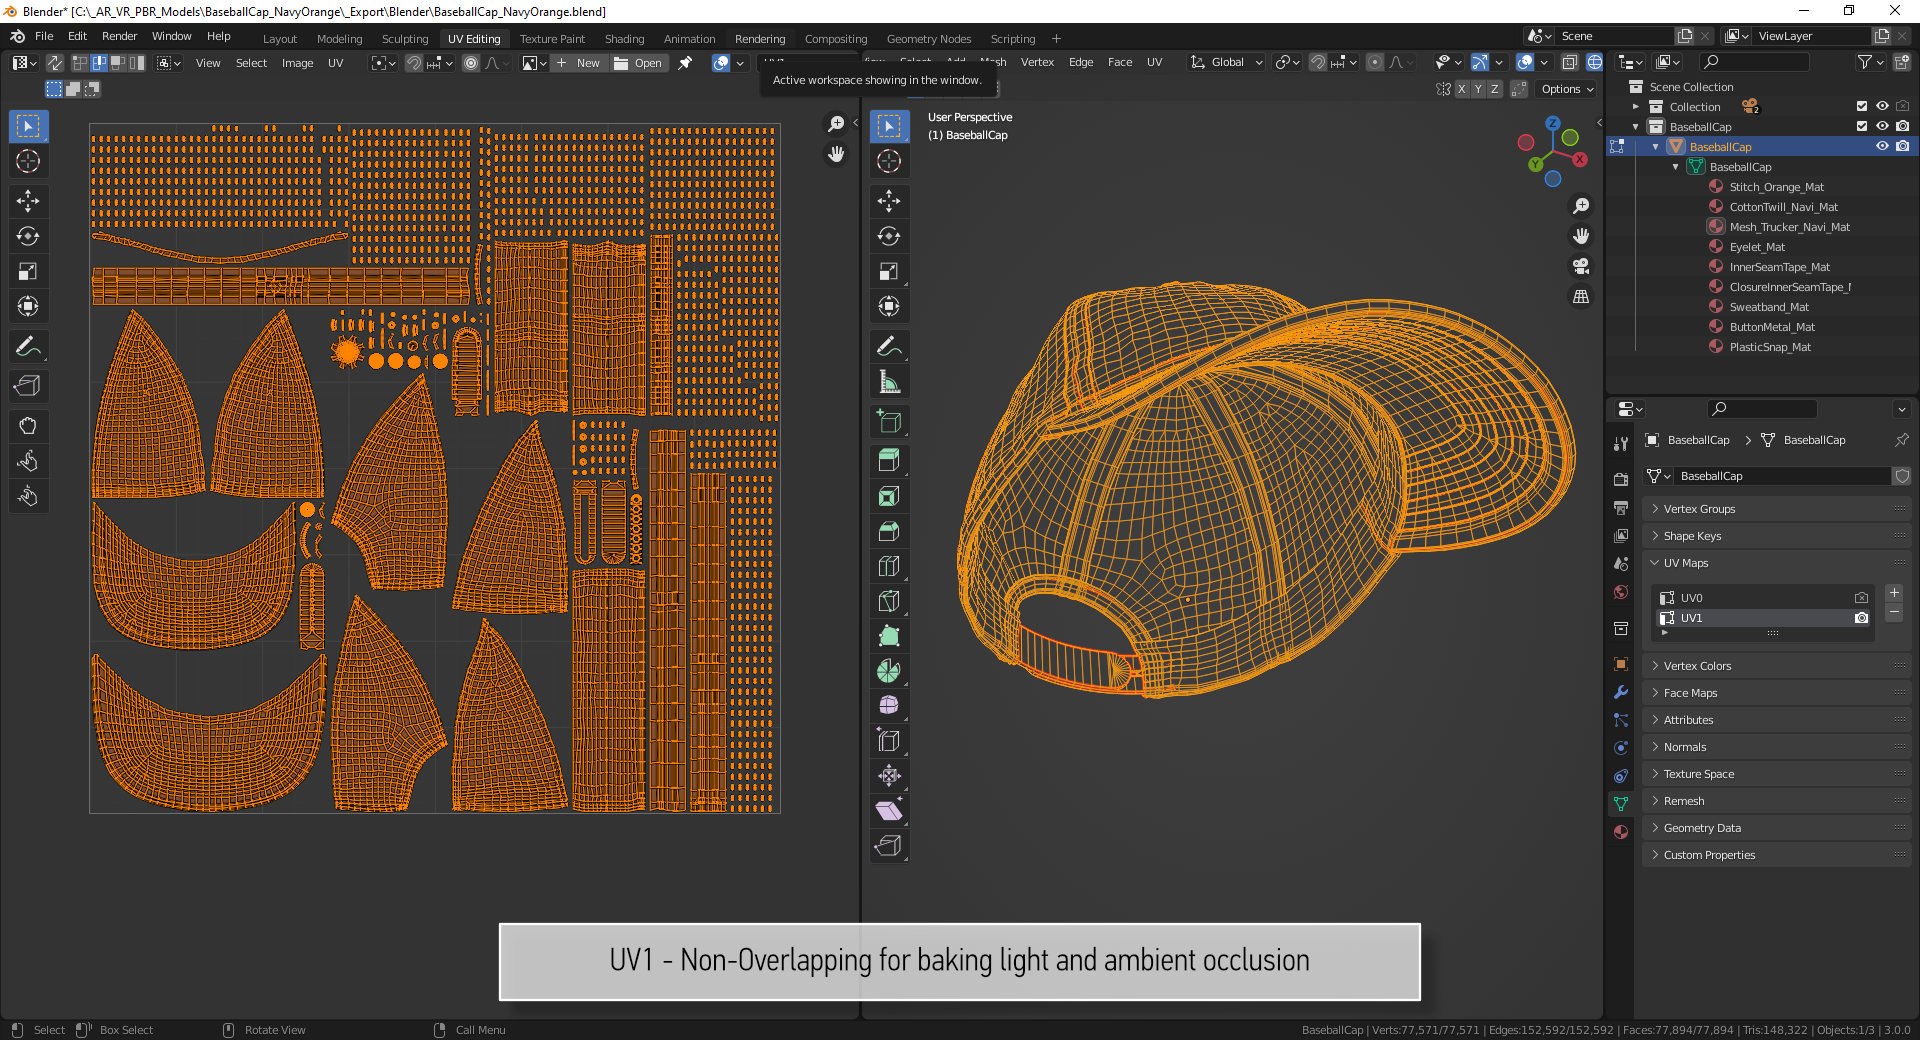Activate the Inset Faces tool
Image resolution: width=1920 pixels, height=1040 pixels.
889,496
